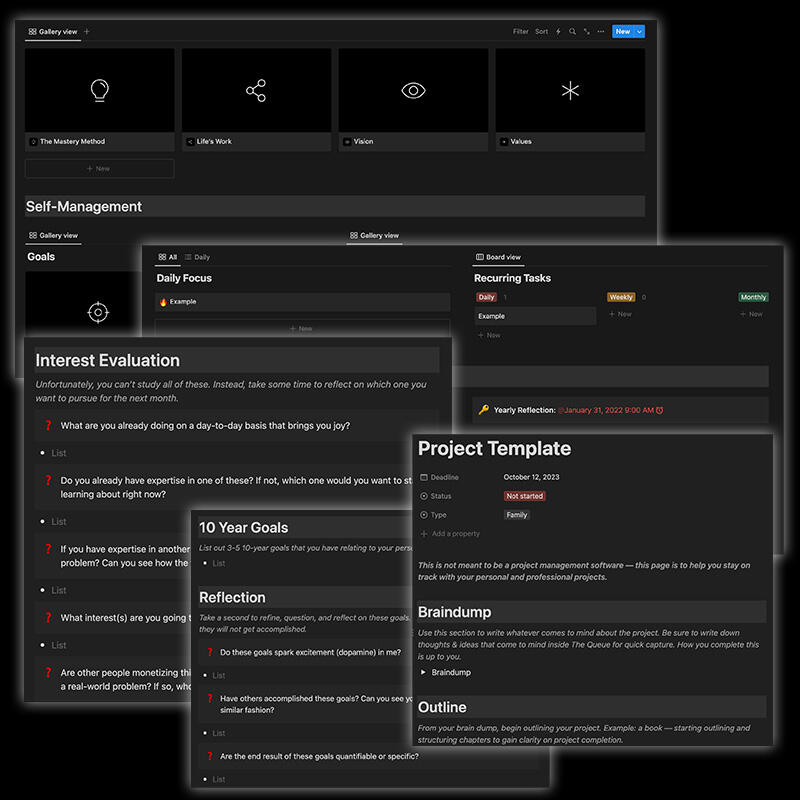
Task: Click the expand full-page arrows icon
Action: pyautogui.click(x=586, y=32)
